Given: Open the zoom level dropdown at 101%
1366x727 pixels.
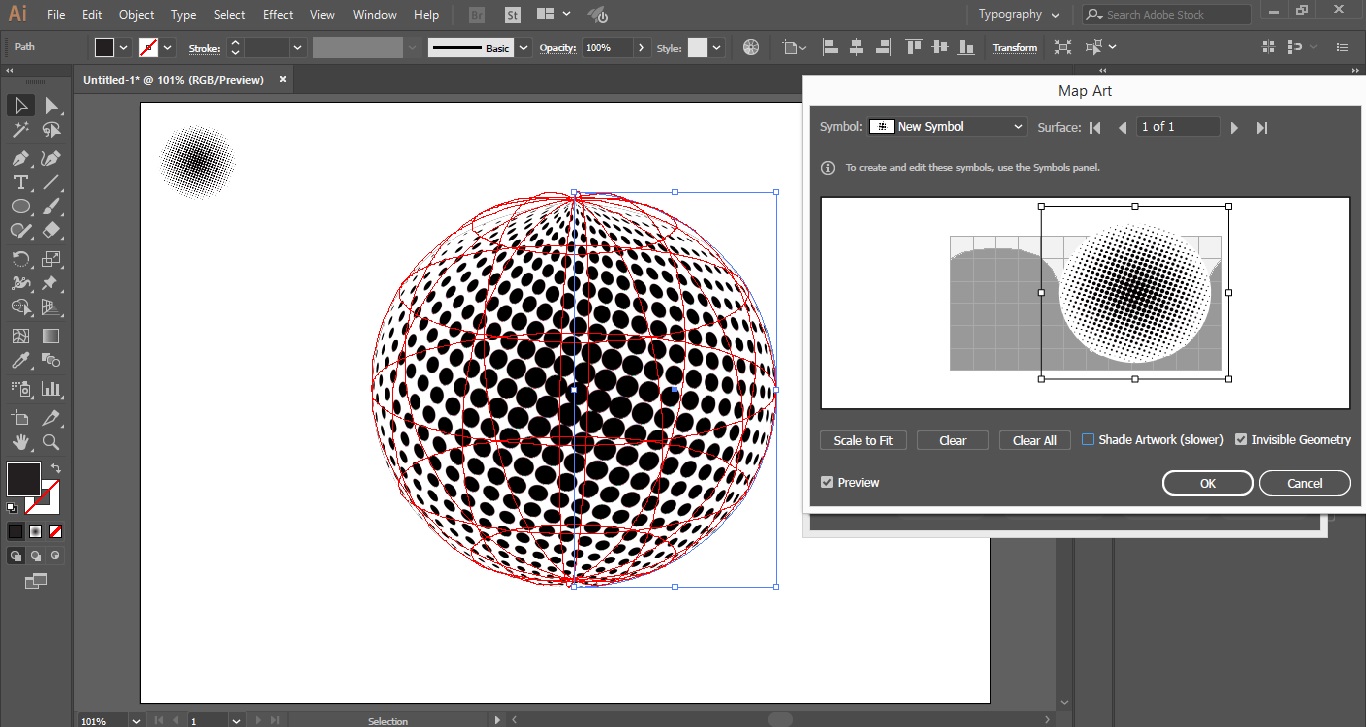Looking at the screenshot, I should pyautogui.click(x=135, y=720).
